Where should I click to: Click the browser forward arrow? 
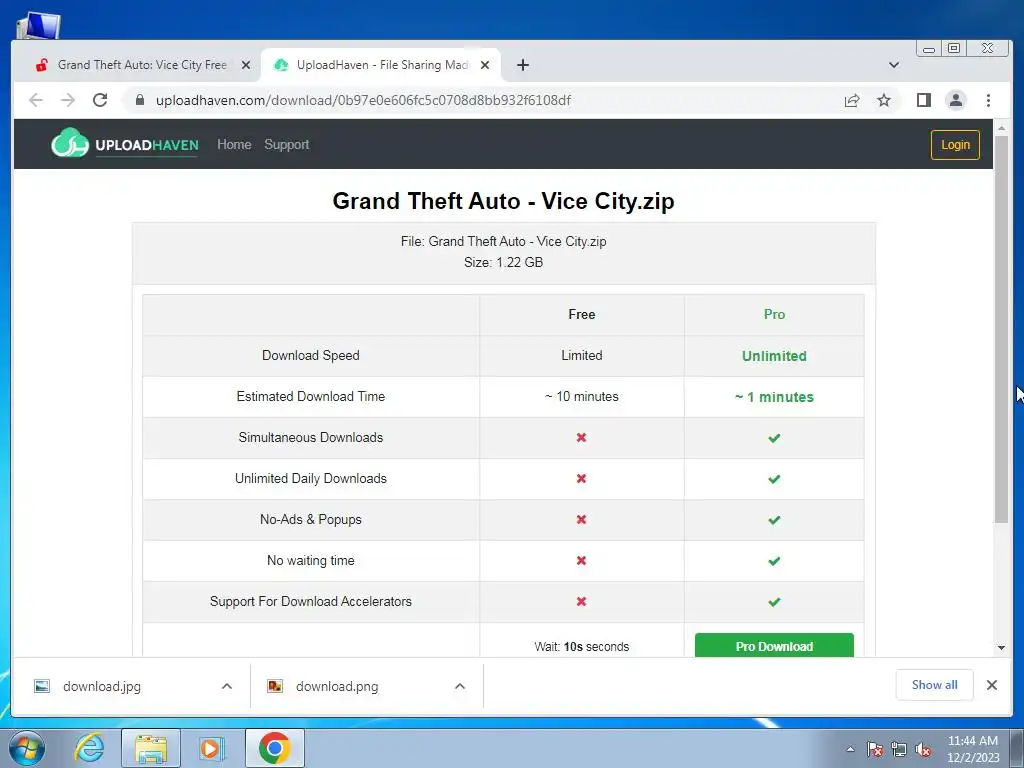pos(68,100)
